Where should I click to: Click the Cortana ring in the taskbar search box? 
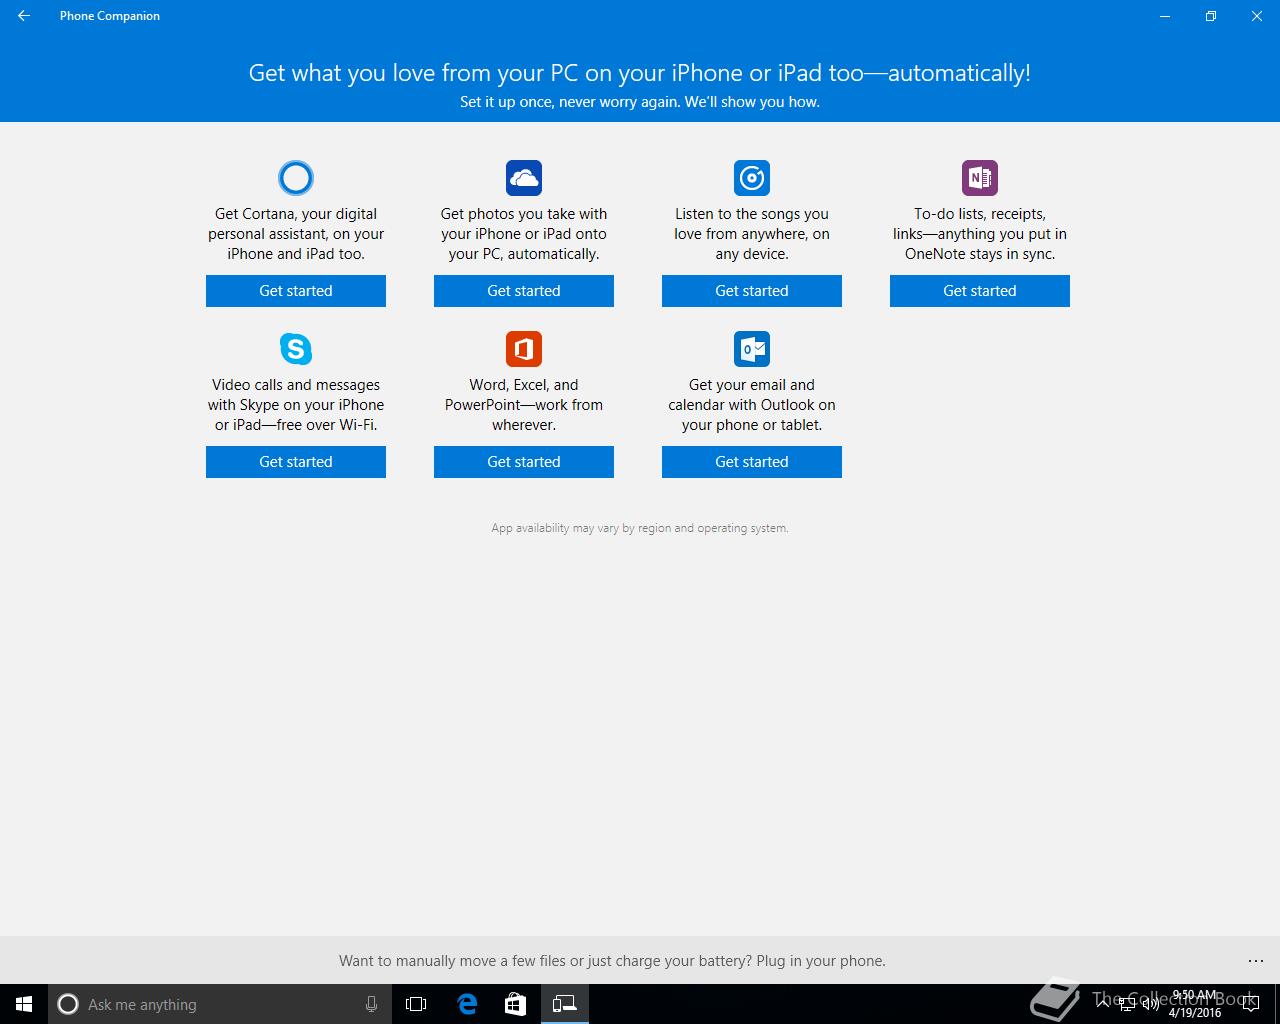[68, 1004]
